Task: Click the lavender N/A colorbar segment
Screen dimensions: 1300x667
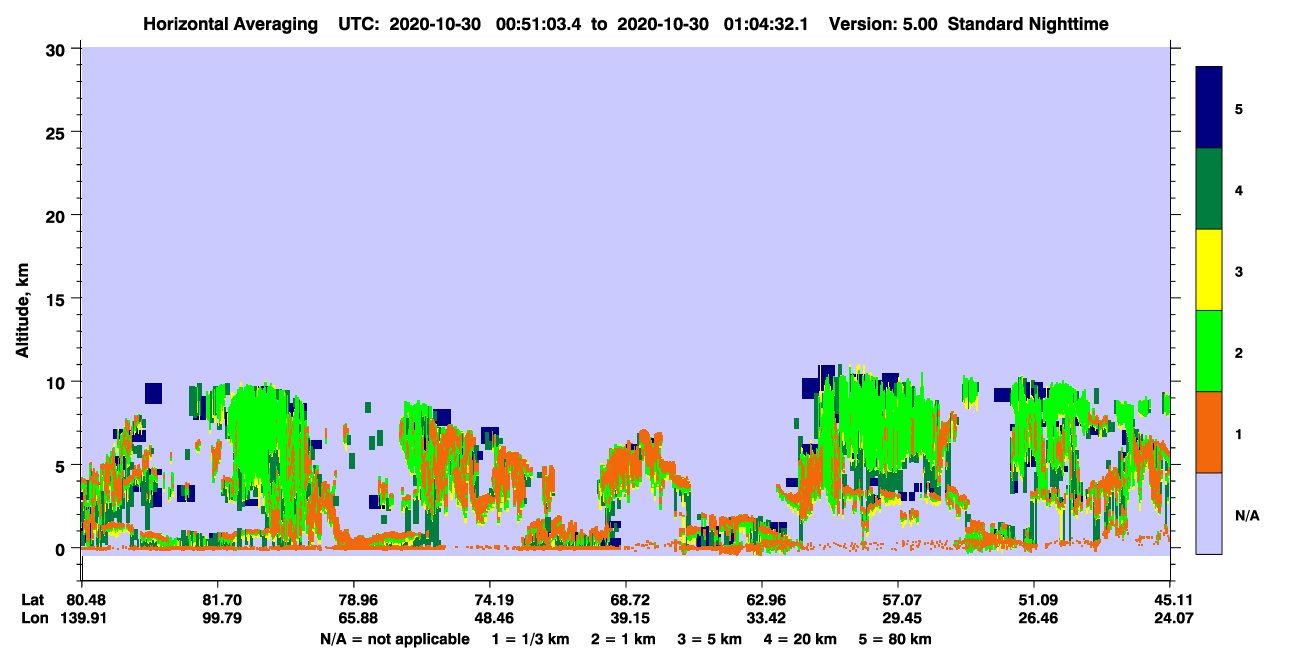Action: pos(1209,513)
